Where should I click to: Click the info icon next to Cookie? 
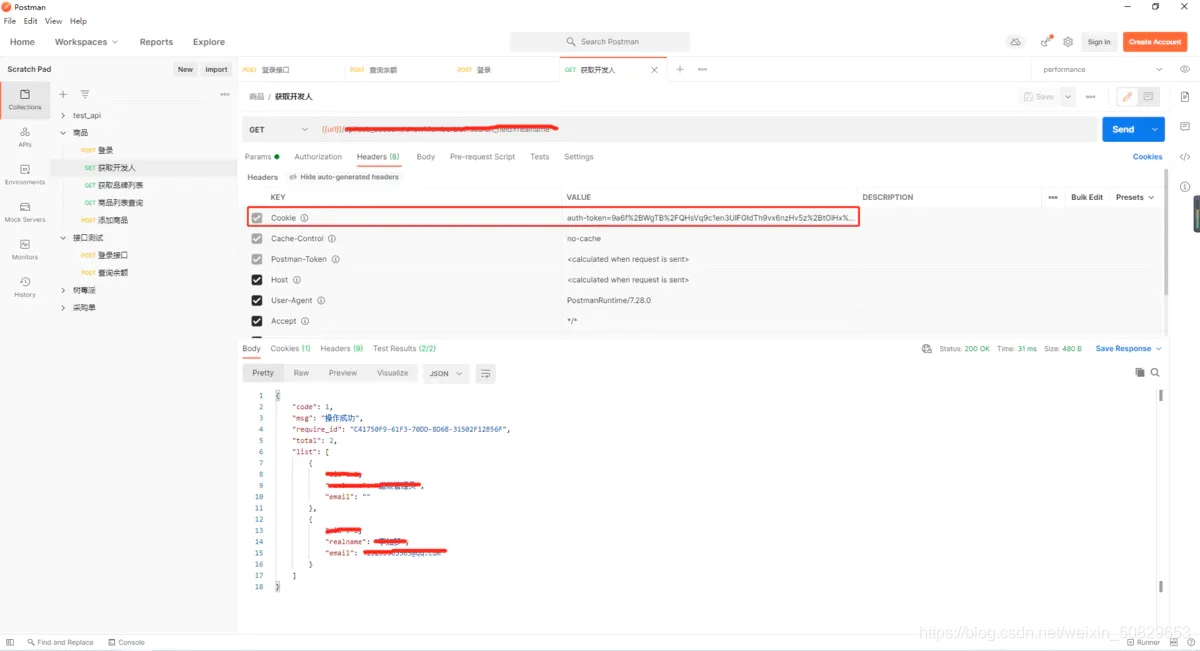(x=304, y=218)
